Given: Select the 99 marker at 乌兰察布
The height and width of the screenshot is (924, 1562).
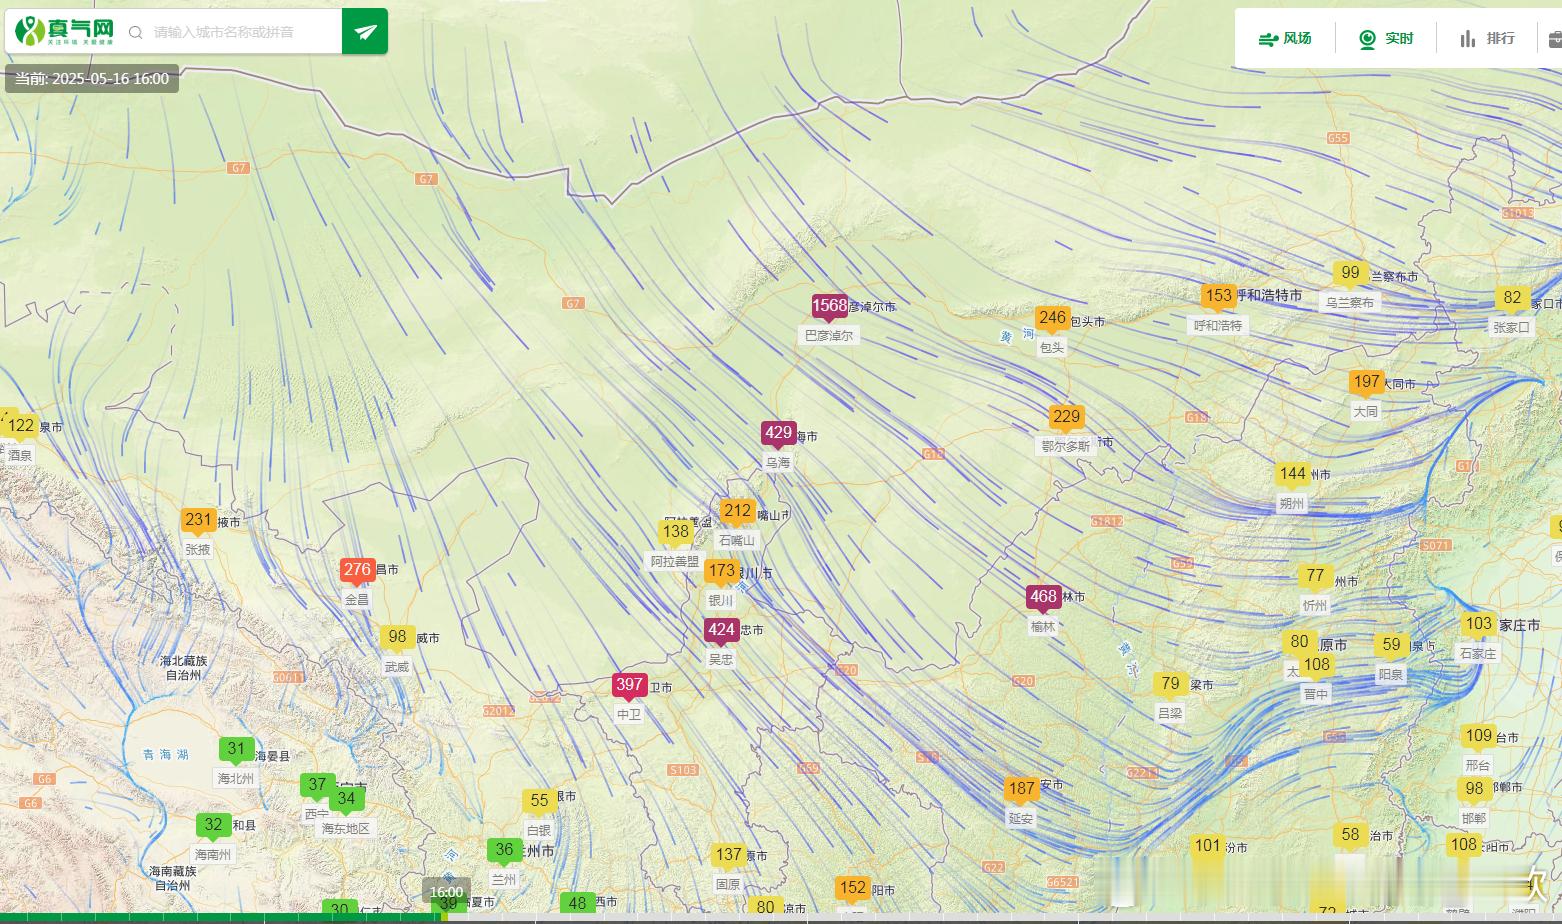Looking at the screenshot, I should [1350, 273].
